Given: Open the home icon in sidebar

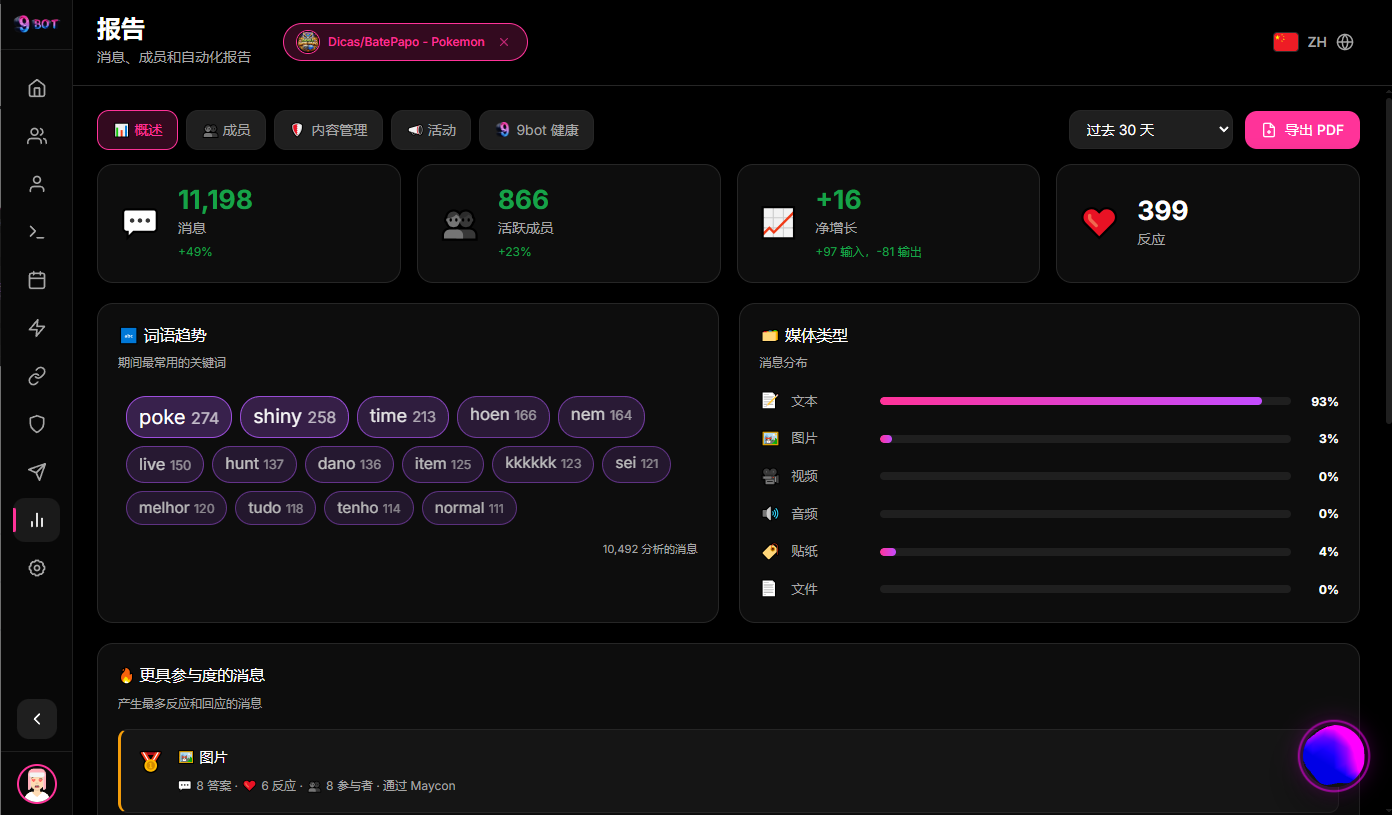Looking at the screenshot, I should (37, 88).
